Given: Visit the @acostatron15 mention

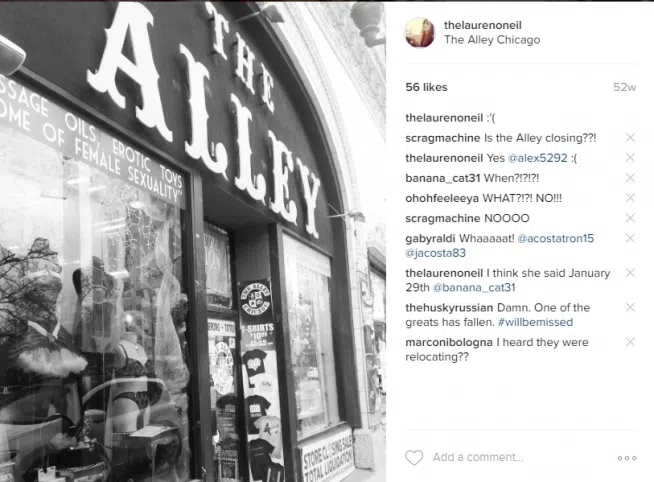Looking at the screenshot, I should pos(556,238).
